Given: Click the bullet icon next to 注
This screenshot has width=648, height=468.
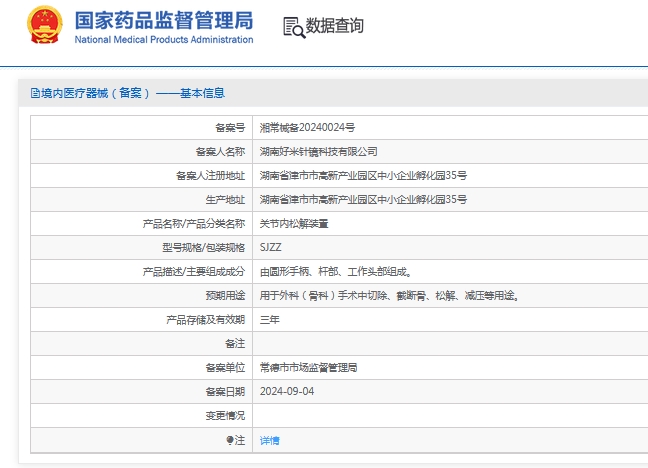Looking at the screenshot, I should (x=230, y=440).
